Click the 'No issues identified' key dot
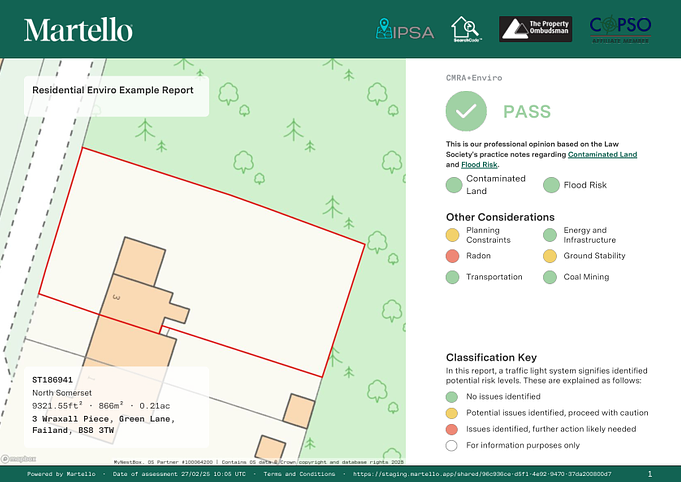The image size is (681, 482). [452, 397]
